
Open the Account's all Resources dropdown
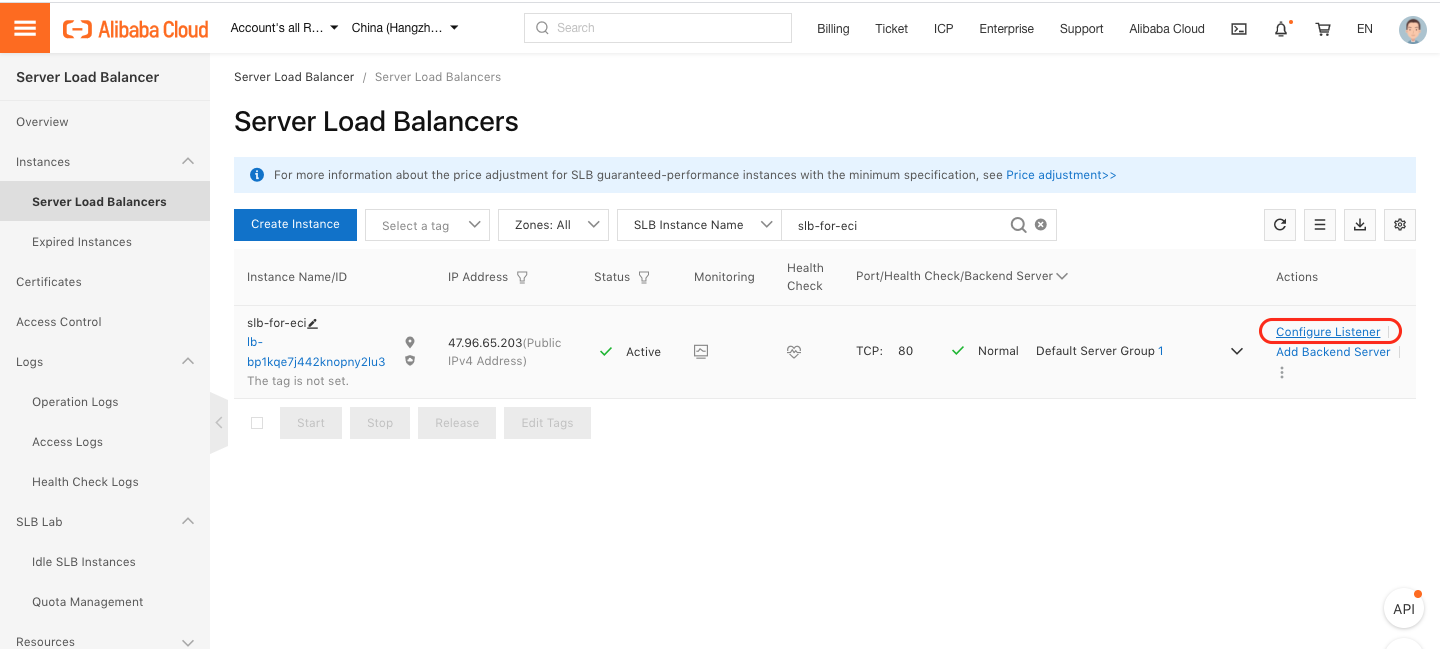pyautogui.click(x=284, y=28)
